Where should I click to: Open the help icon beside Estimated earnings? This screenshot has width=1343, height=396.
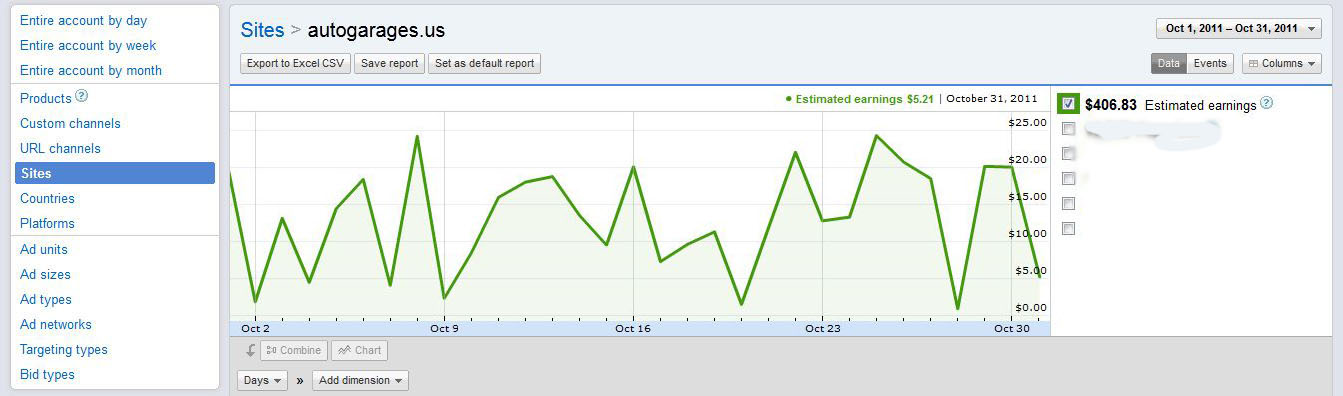click(x=1267, y=103)
